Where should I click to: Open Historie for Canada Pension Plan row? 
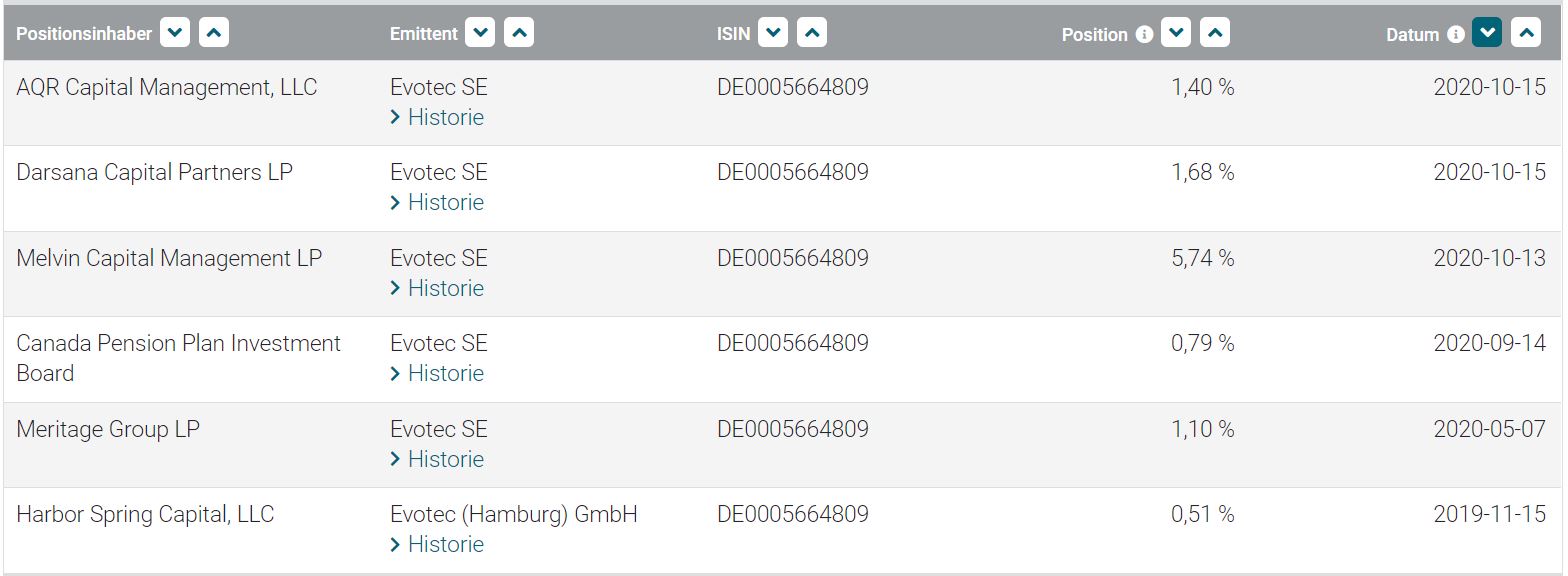437,373
